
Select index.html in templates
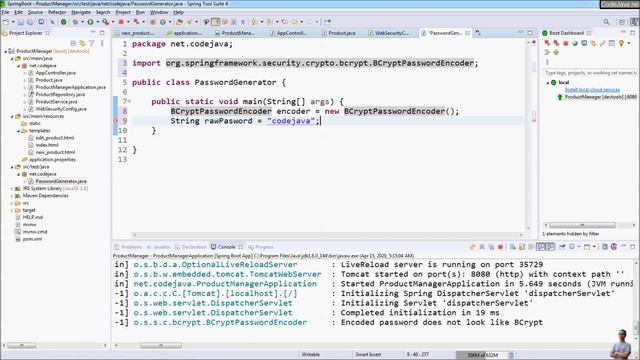(47, 145)
